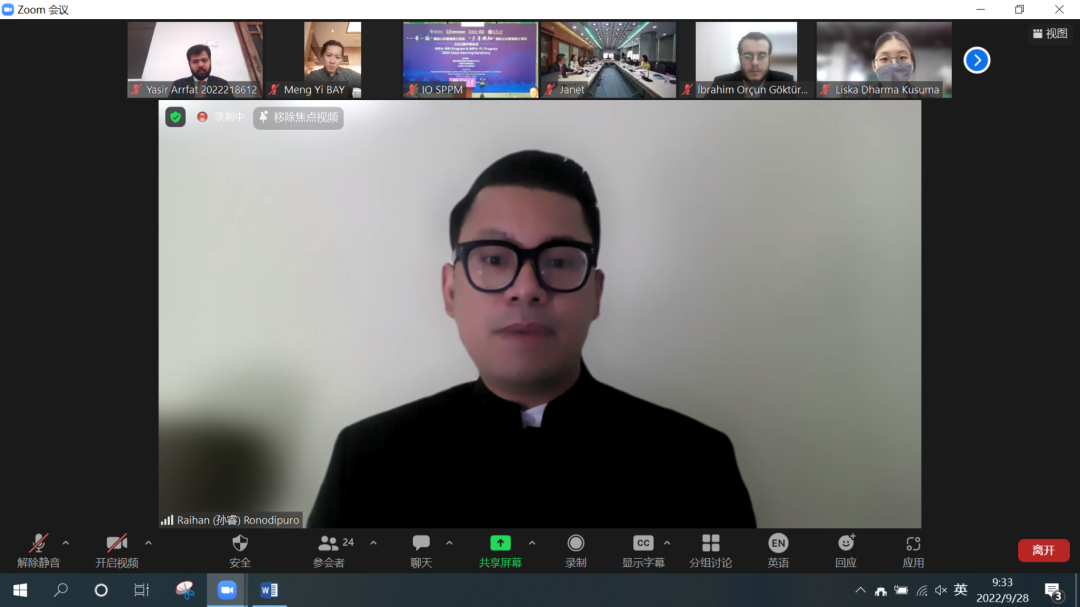Click the green encryption shield icon
1080x607 pixels.
point(175,117)
